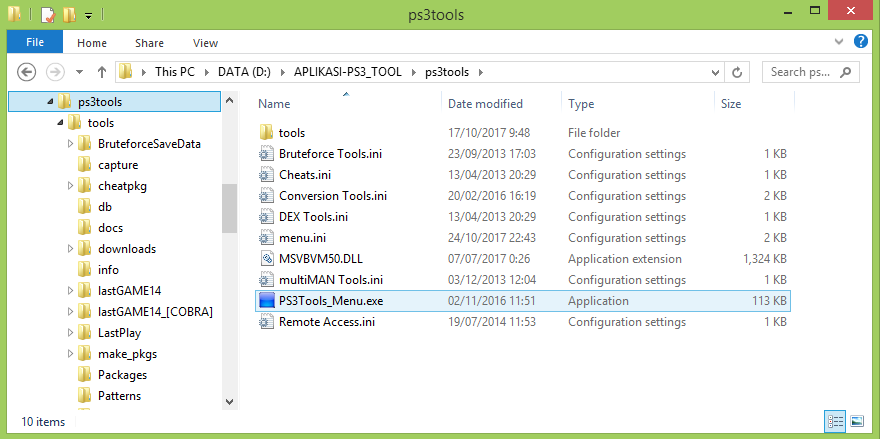
Task: Expand the LastPlay tree node
Action: point(70,333)
